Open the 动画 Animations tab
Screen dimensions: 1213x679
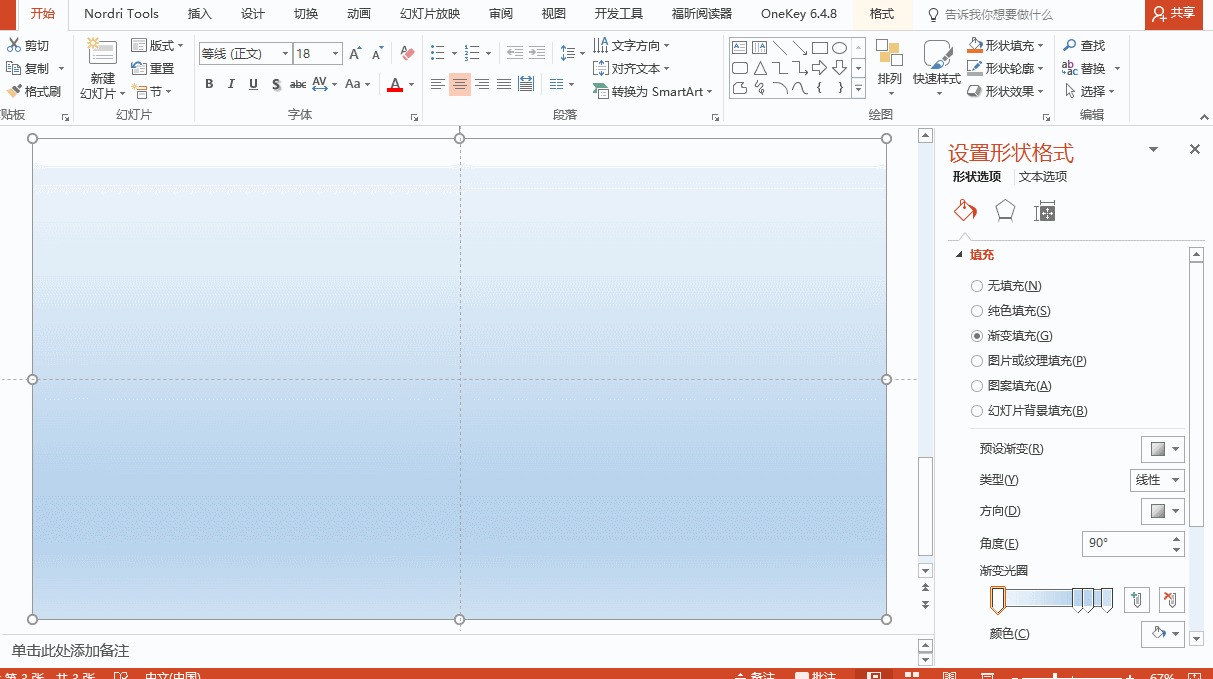[359, 14]
